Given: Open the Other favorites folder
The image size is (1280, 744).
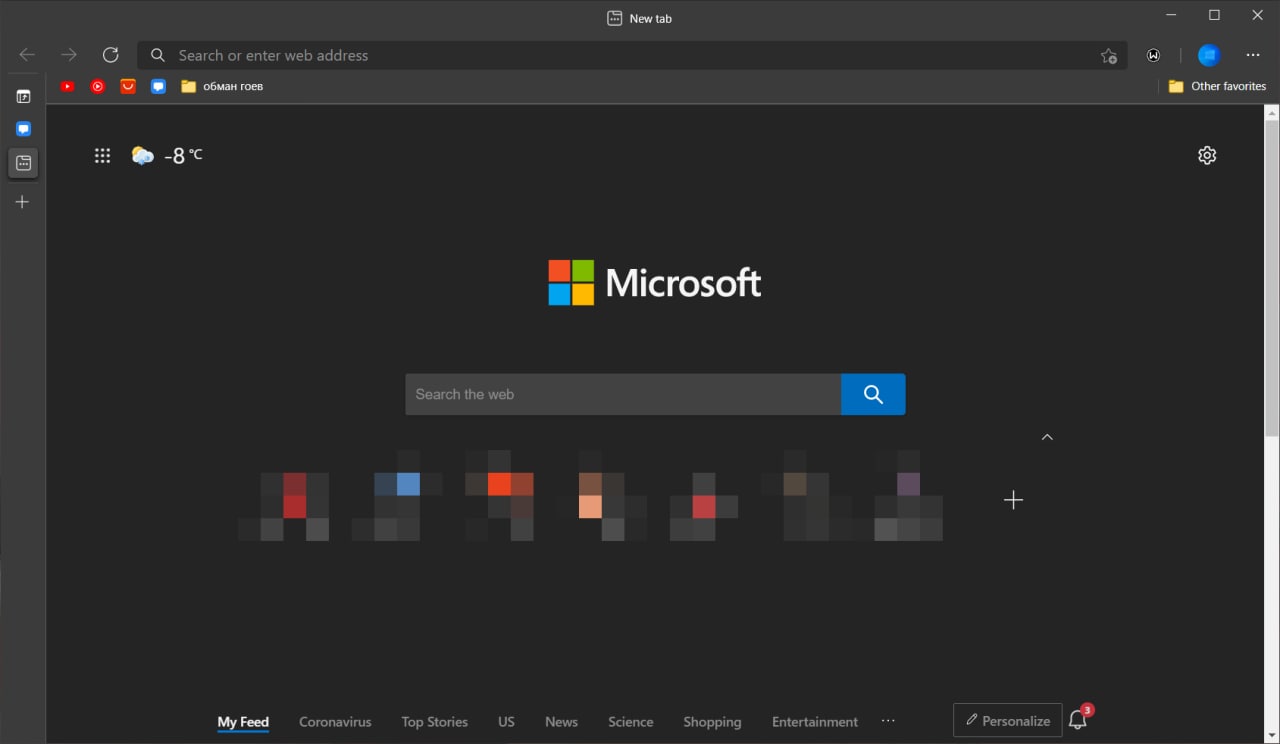Looking at the screenshot, I should [1217, 86].
